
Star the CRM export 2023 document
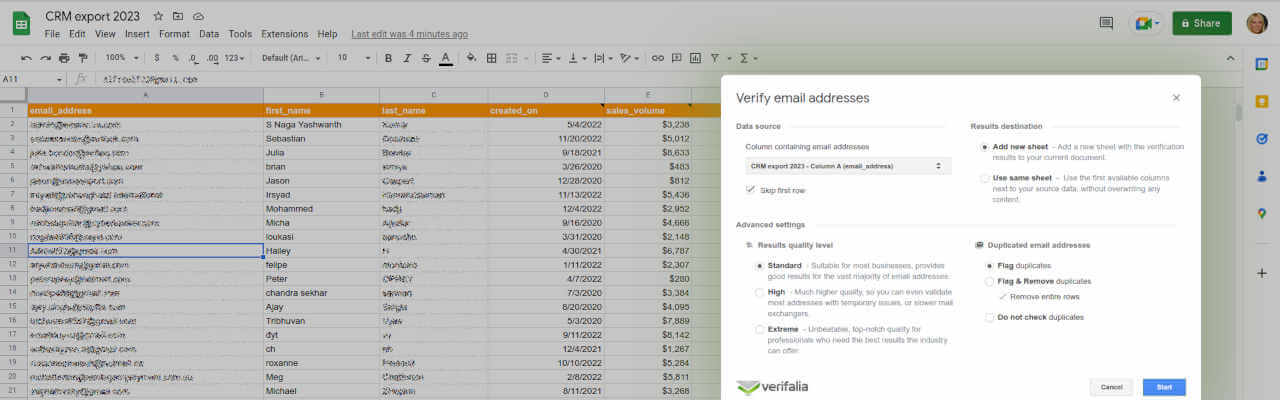tap(159, 17)
